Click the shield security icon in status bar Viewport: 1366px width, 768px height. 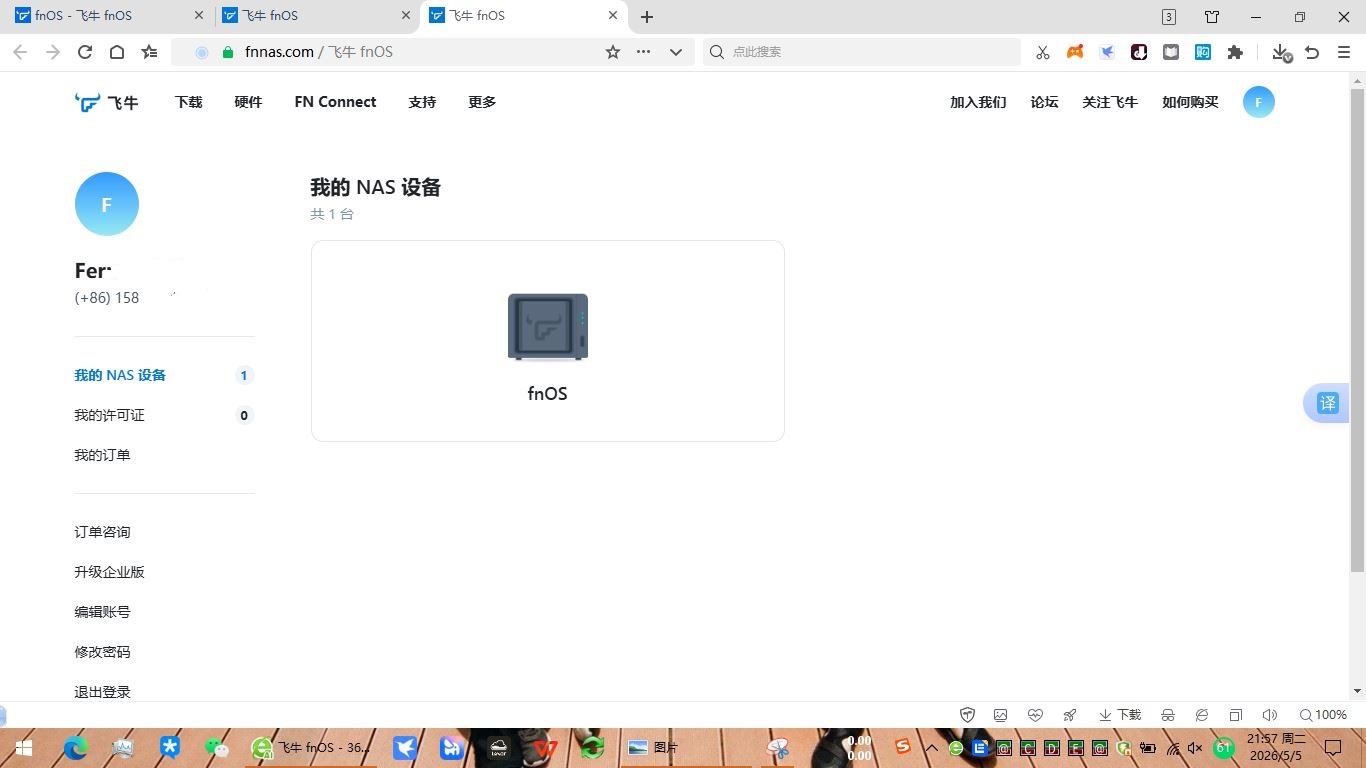pos(967,715)
